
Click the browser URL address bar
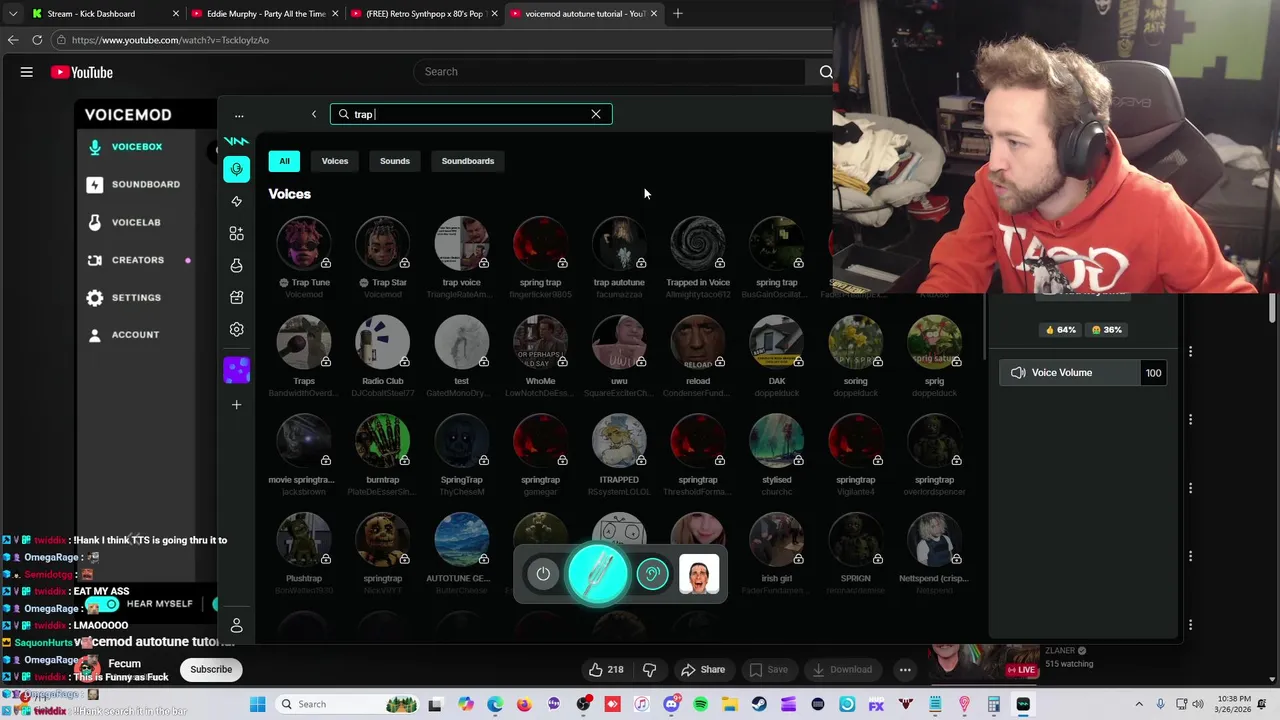[443, 40]
